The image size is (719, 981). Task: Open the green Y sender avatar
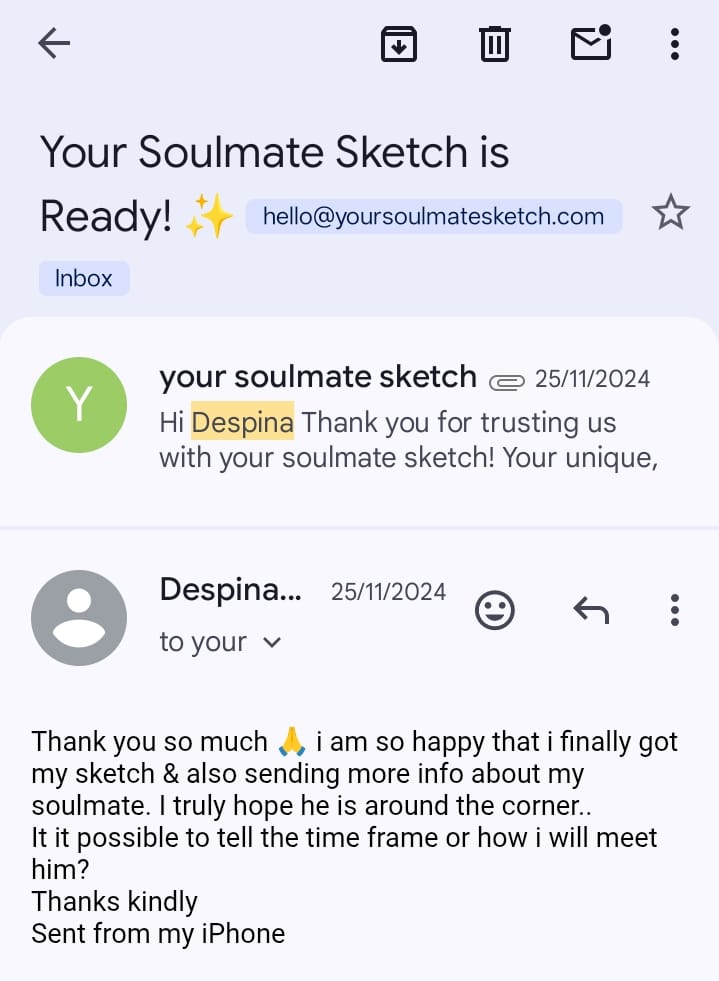click(79, 405)
